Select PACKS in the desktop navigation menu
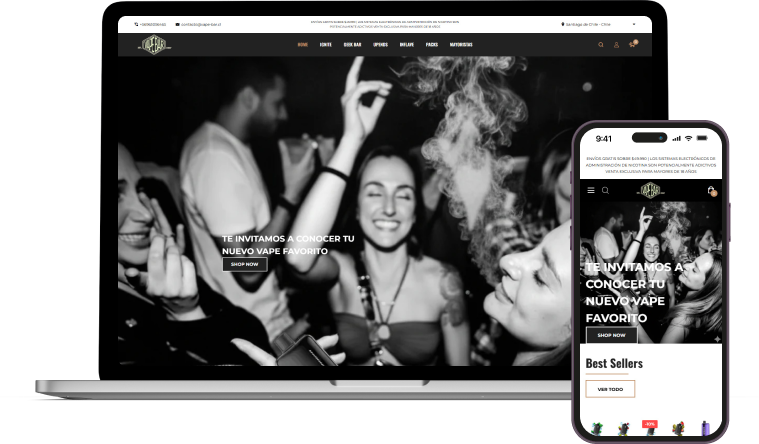 pyautogui.click(x=432, y=45)
